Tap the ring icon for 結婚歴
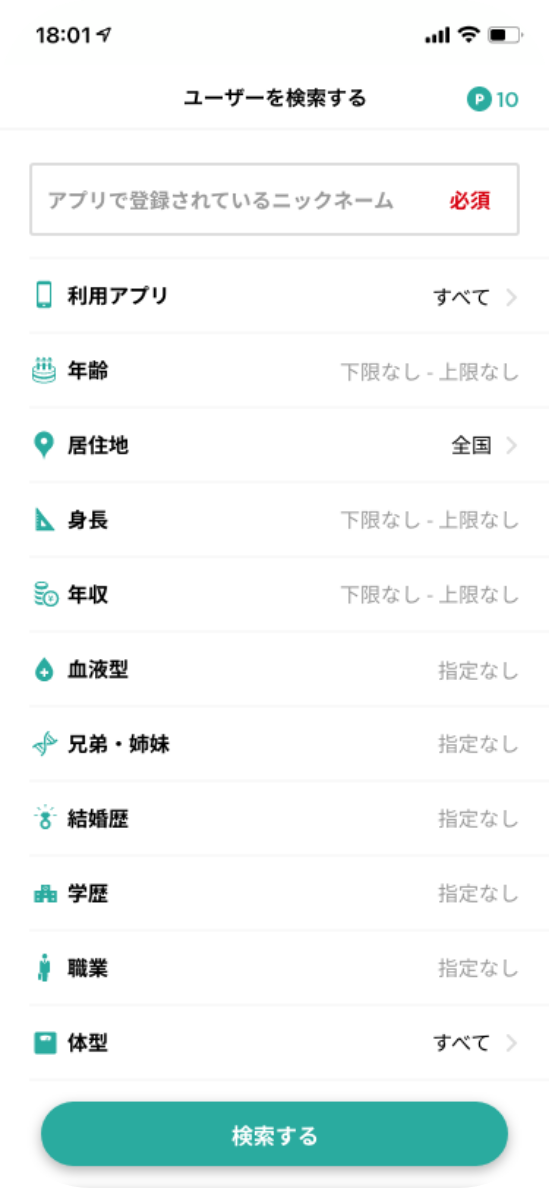 click(45, 818)
